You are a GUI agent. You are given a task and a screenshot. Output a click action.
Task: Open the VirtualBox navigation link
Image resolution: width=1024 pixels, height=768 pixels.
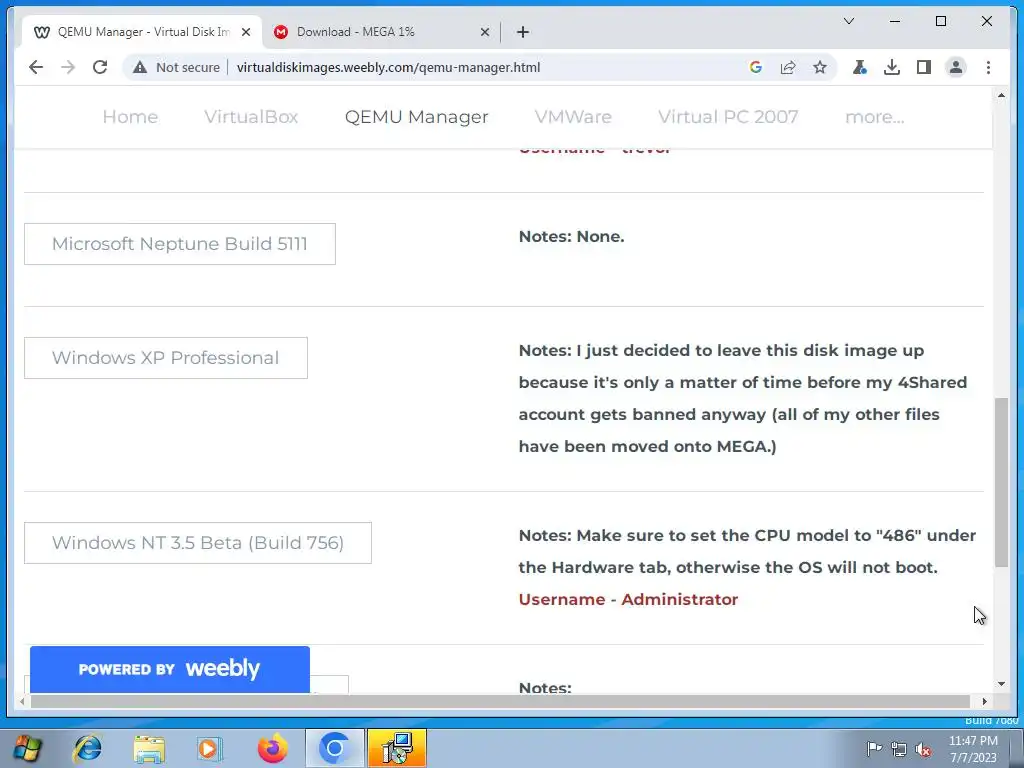(251, 117)
